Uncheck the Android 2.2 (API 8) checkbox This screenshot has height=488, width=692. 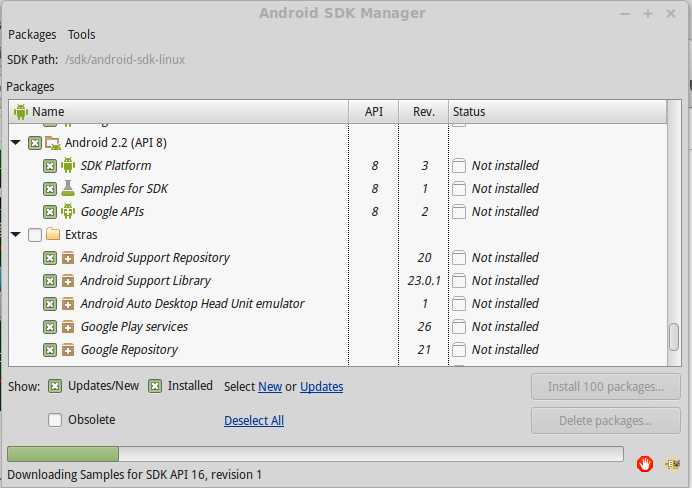(x=35, y=143)
